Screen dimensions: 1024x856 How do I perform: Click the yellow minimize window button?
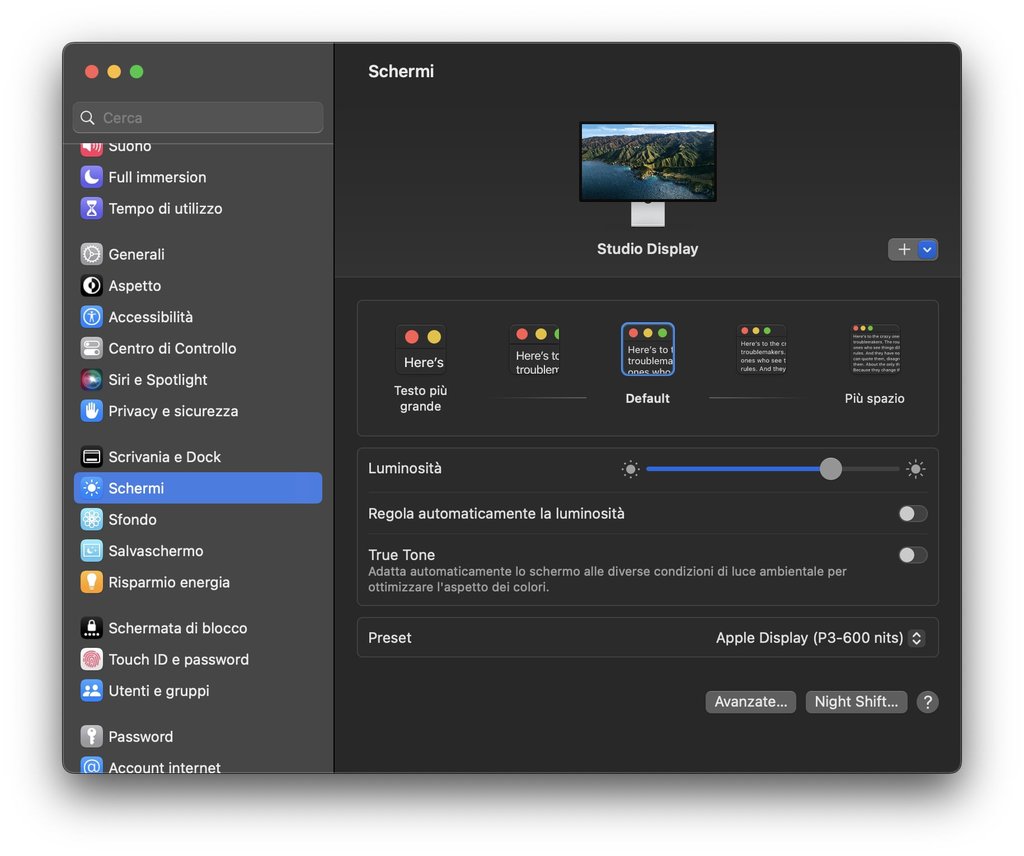114,72
